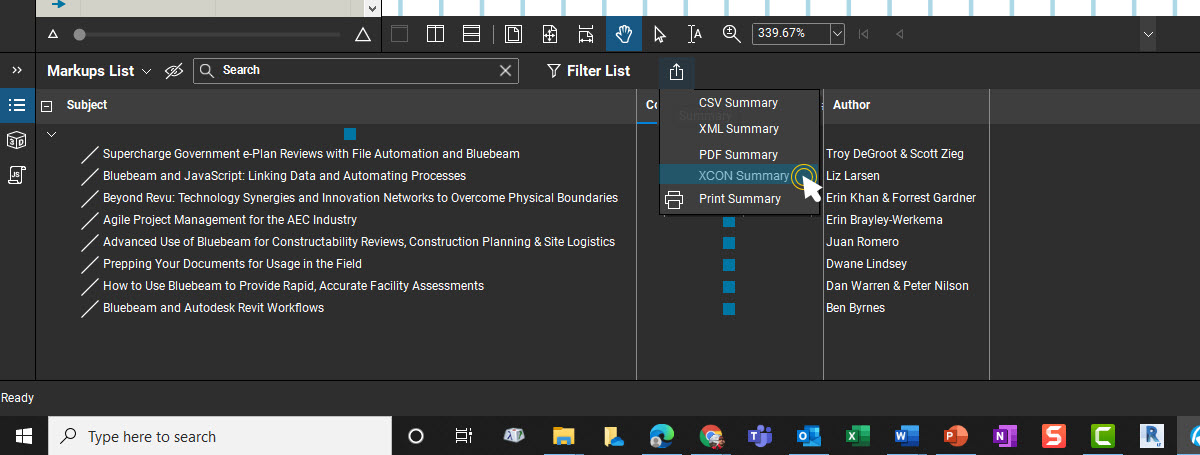1200x455 pixels.
Task: Select the Pan hand tool
Action: pyautogui.click(x=624, y=34)
